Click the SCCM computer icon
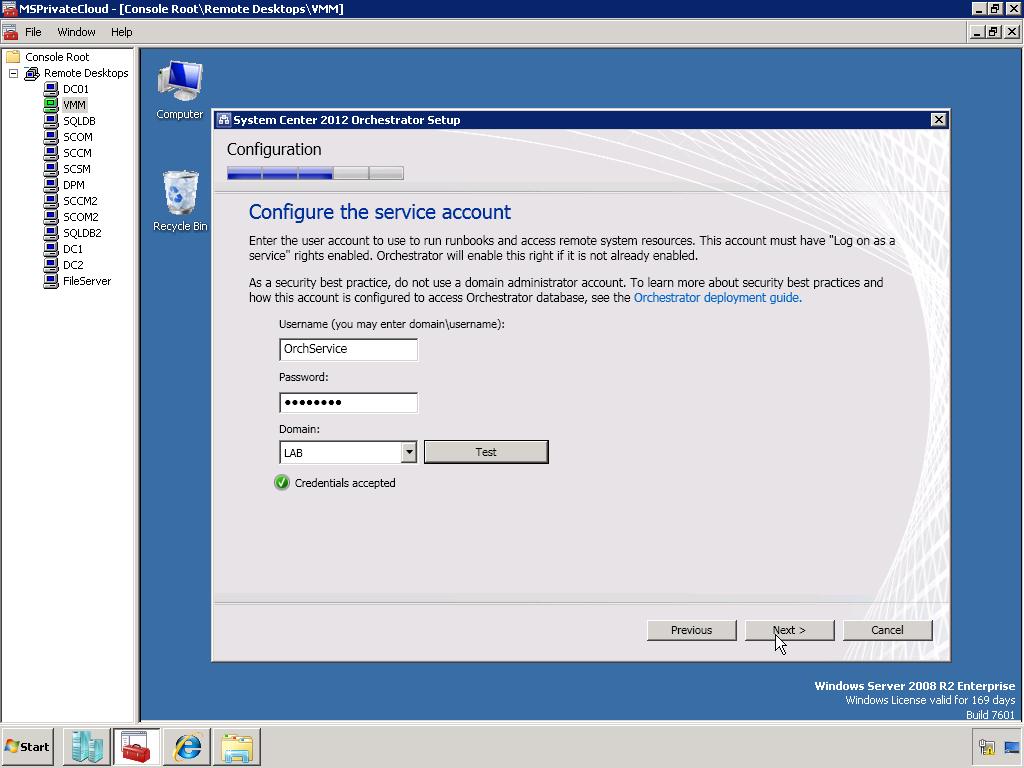Screen dimensions: 1024x768 tap(51, 153)
